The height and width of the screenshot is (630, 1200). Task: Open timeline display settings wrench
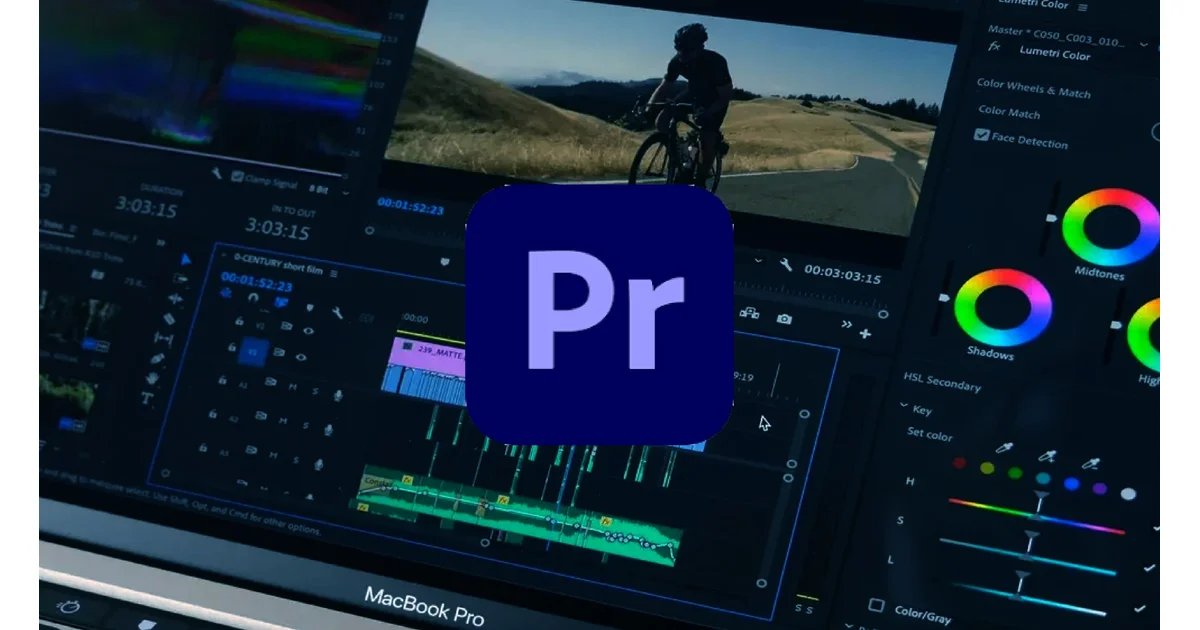pos(337,312)
